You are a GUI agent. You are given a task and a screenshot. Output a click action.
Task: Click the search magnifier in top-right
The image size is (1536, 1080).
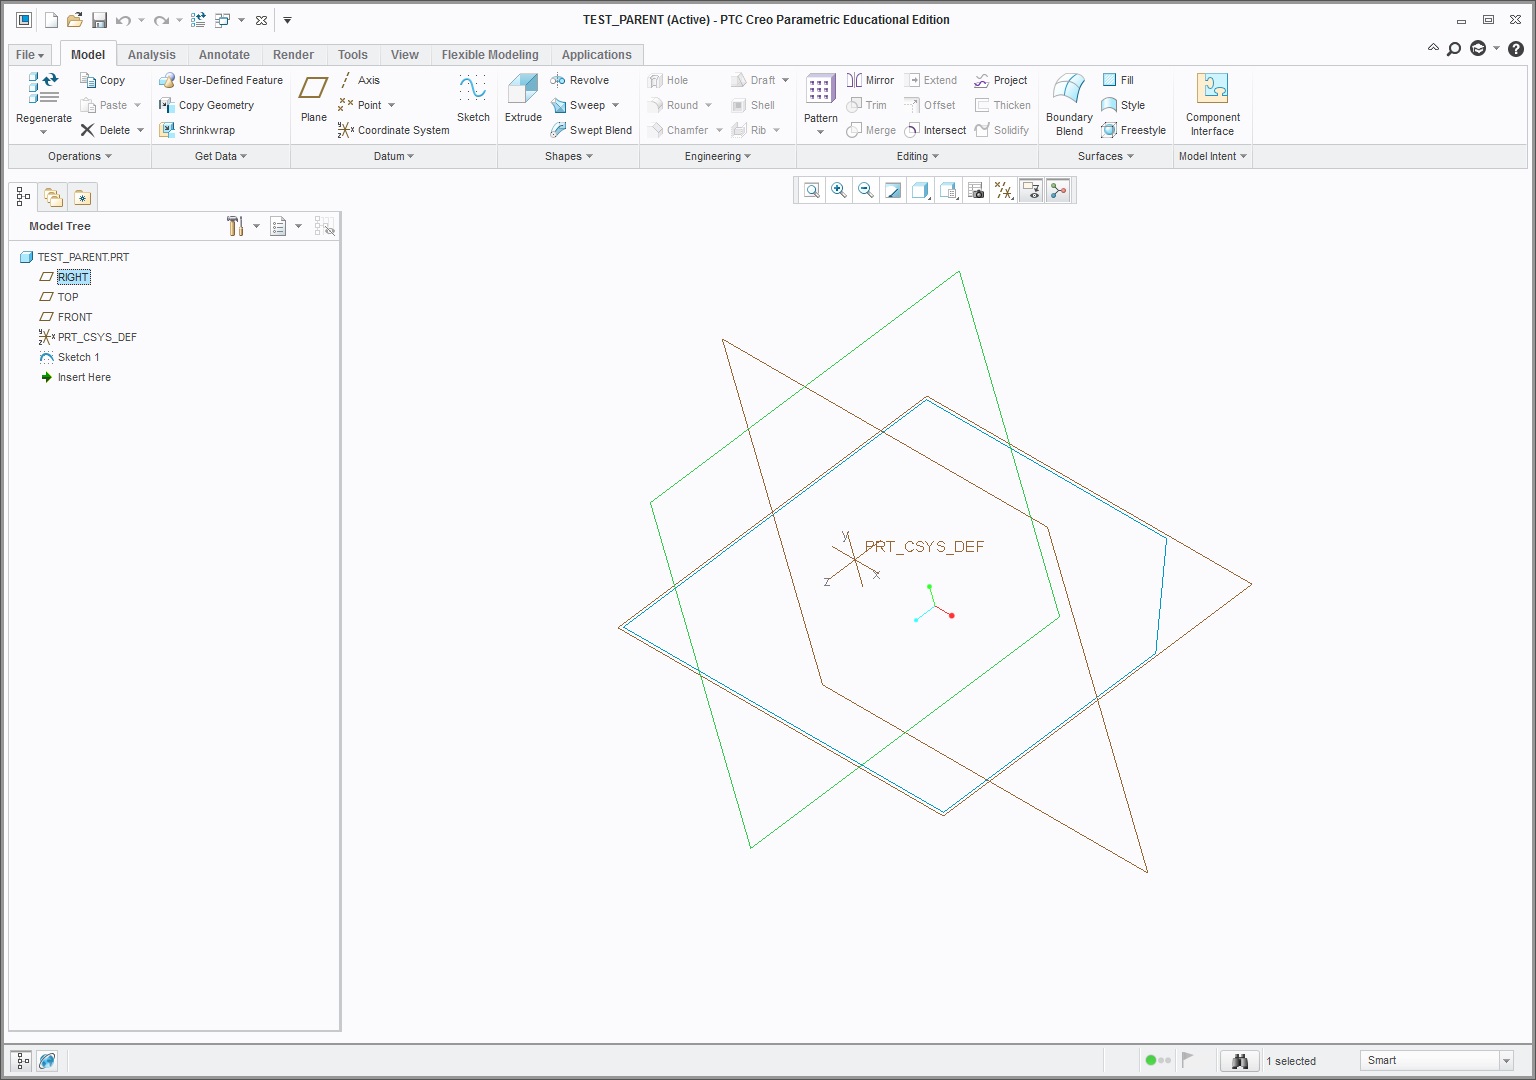[1454, 48]
